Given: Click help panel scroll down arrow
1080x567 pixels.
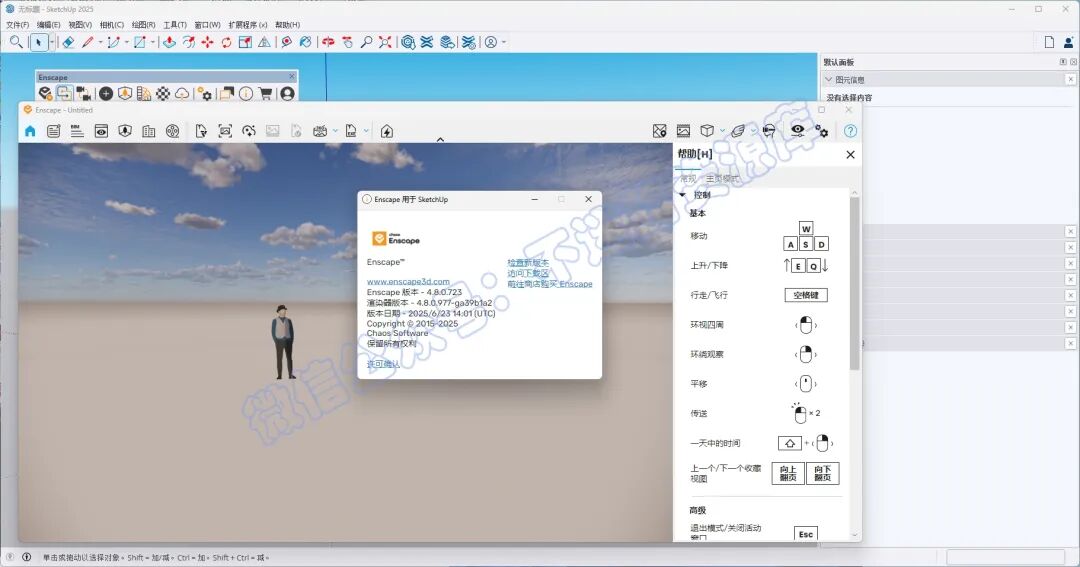Looking at the screenshot, I should point(855,535).
